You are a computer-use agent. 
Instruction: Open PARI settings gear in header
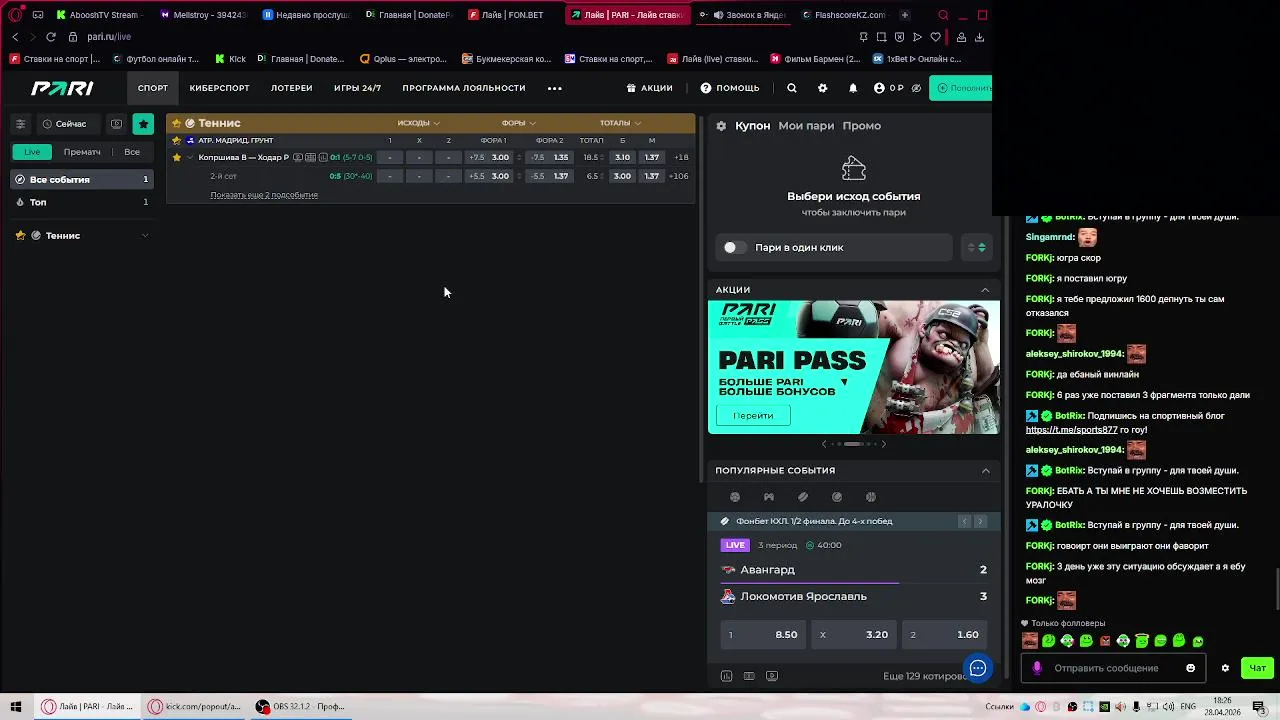[x=822, y=88]
